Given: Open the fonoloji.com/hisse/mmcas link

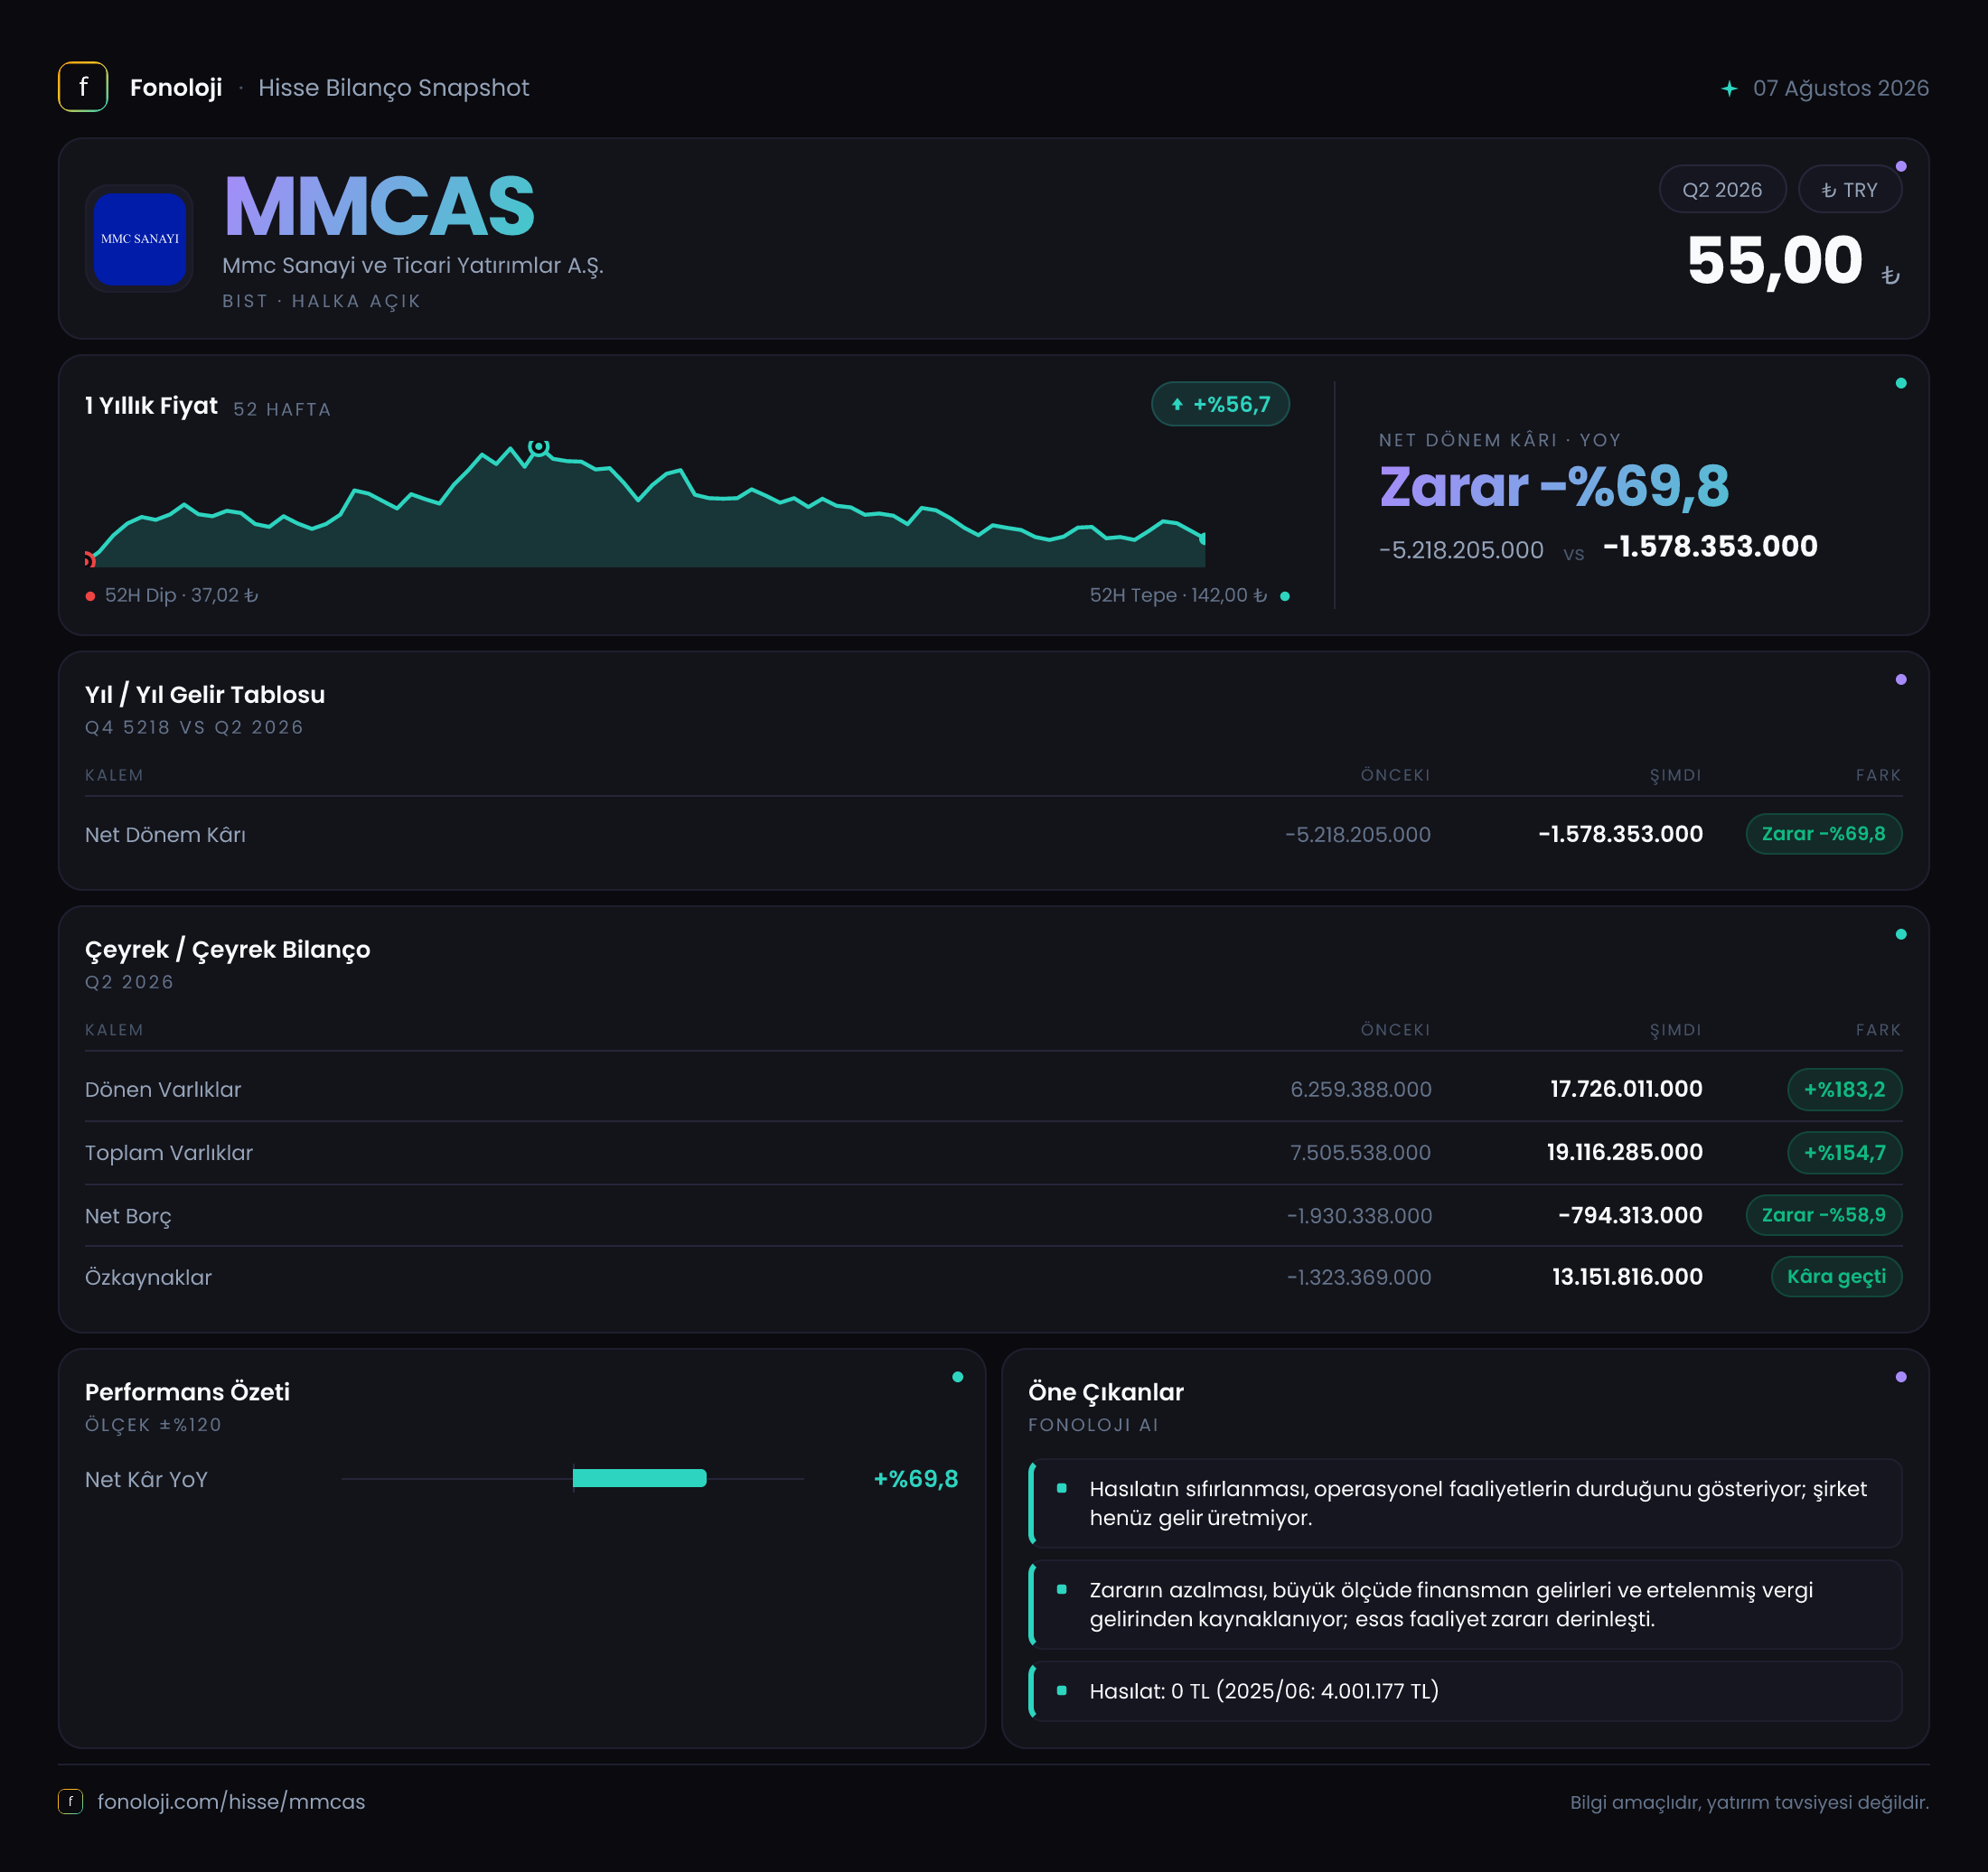Looking at the screenshot, I should tap(231, 1801).
